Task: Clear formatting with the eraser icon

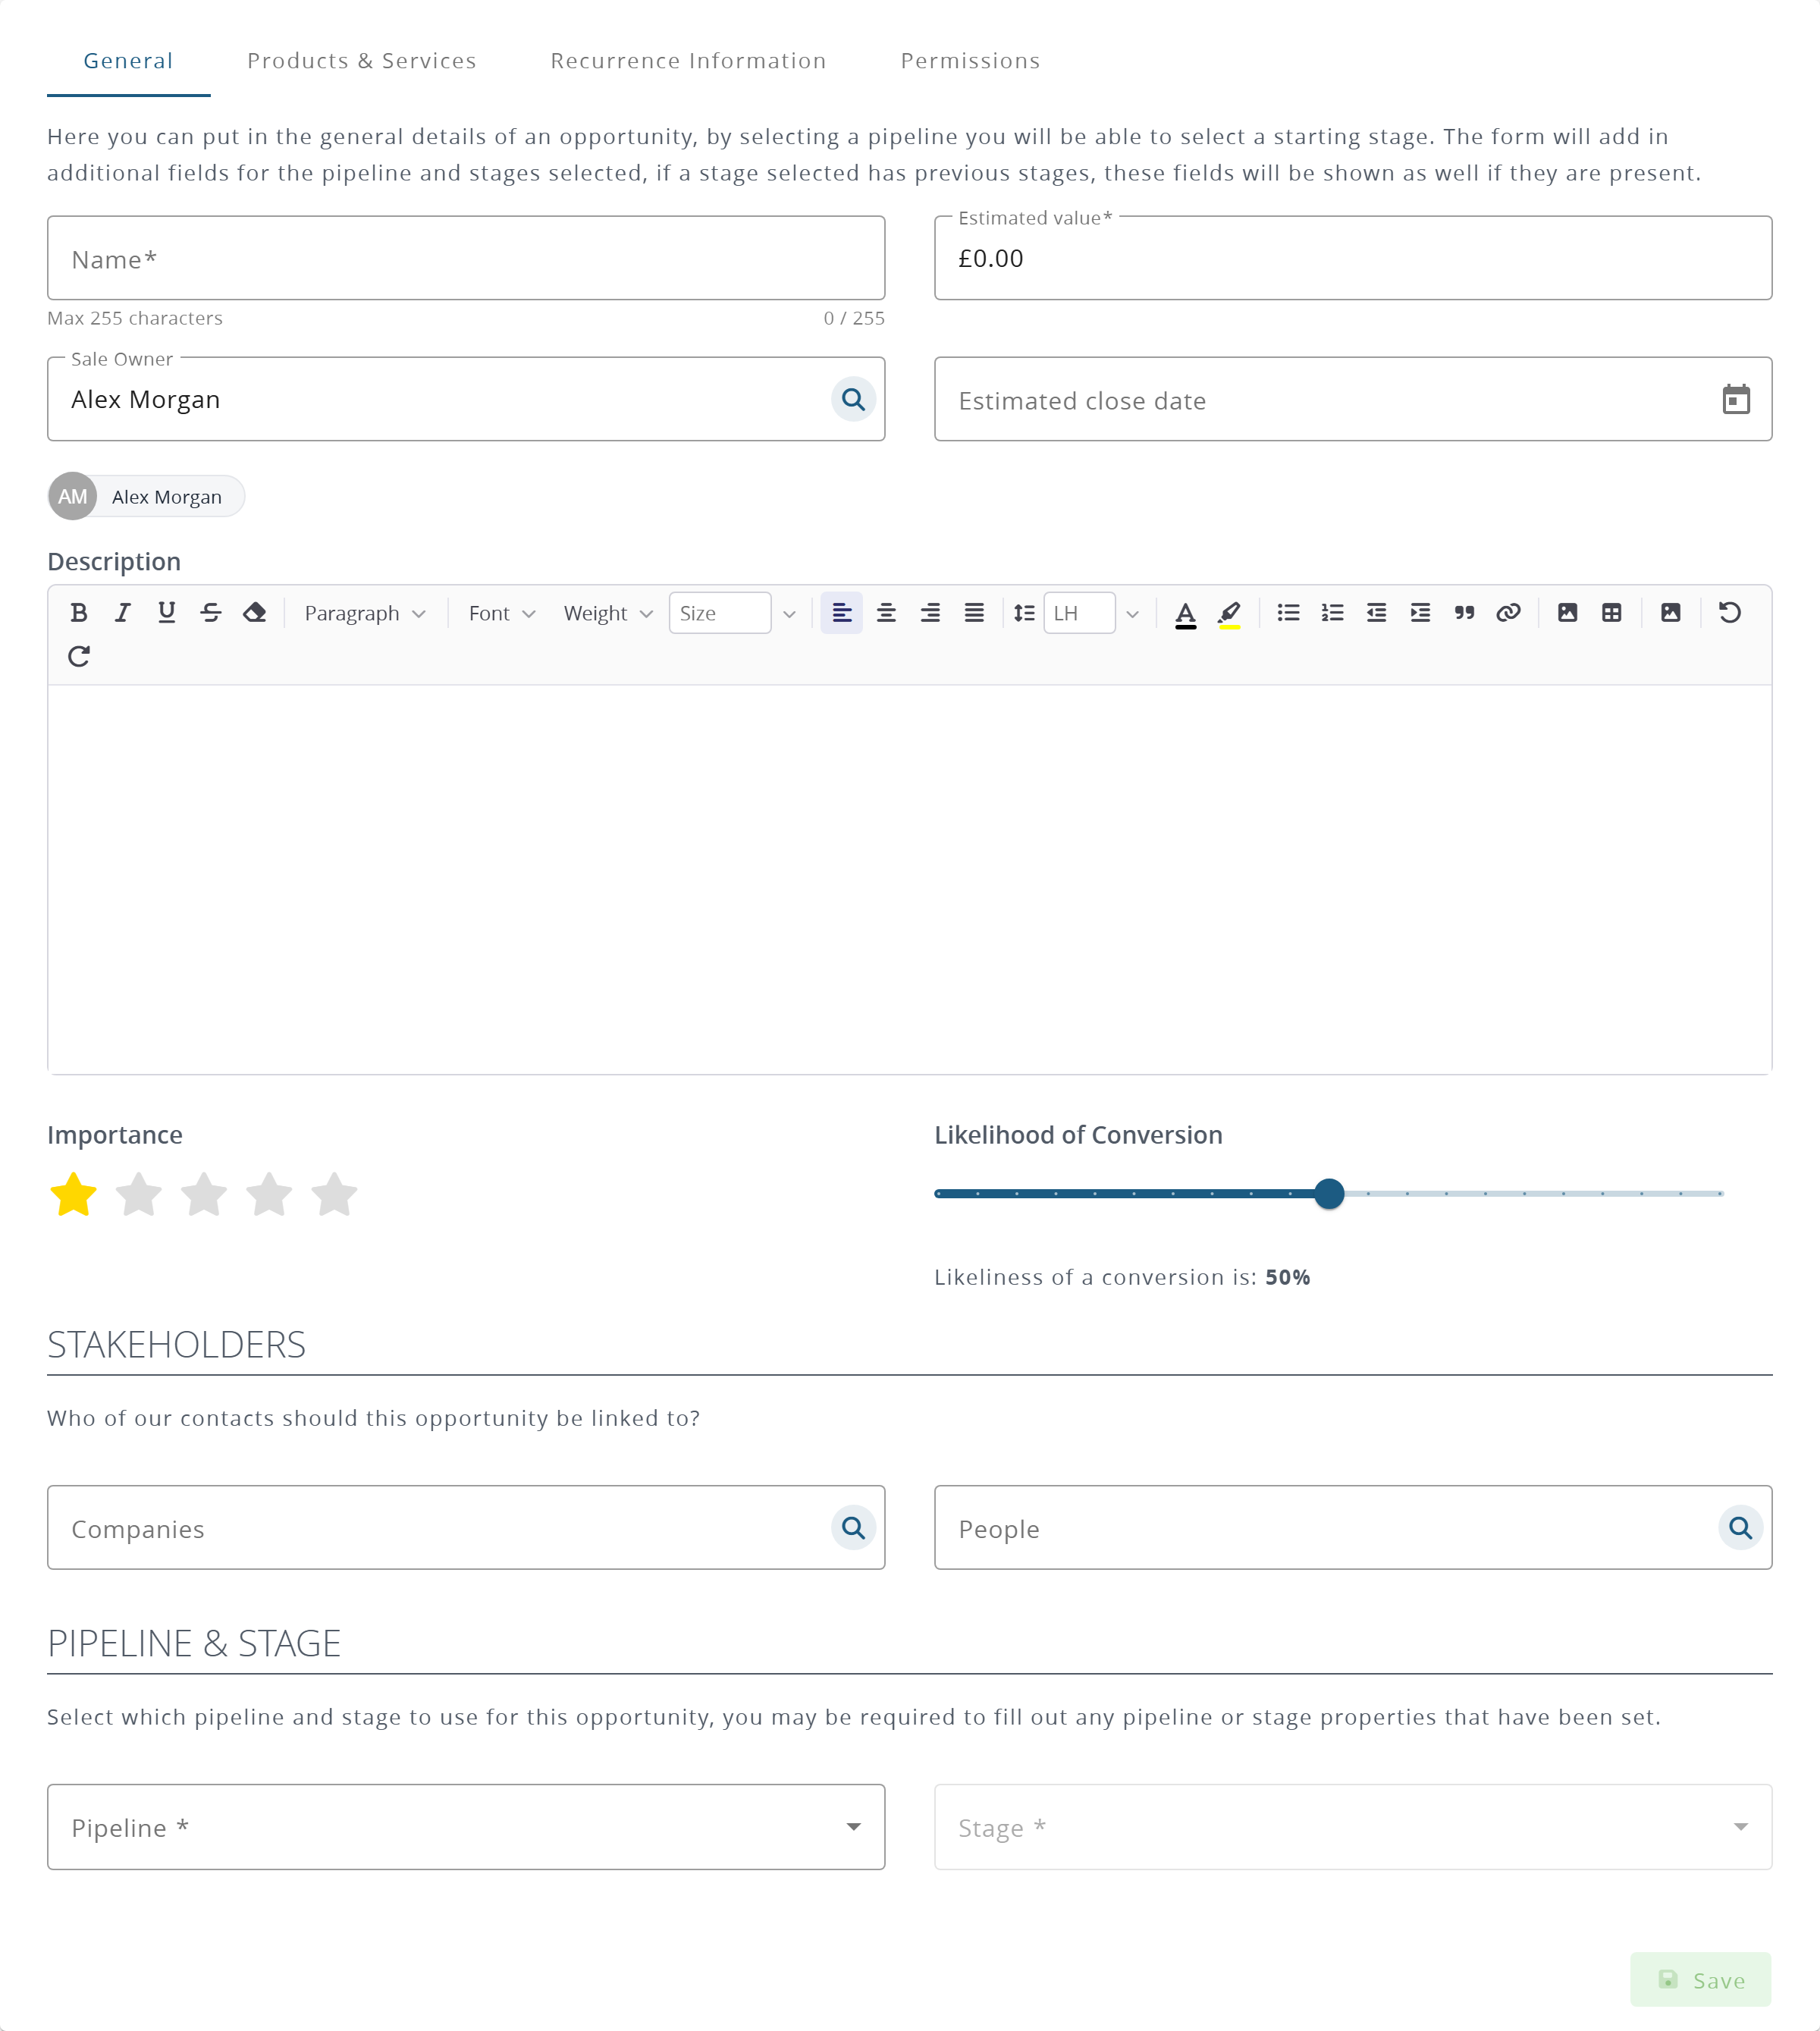Action: pyautogui.click(x=255, y=613)
